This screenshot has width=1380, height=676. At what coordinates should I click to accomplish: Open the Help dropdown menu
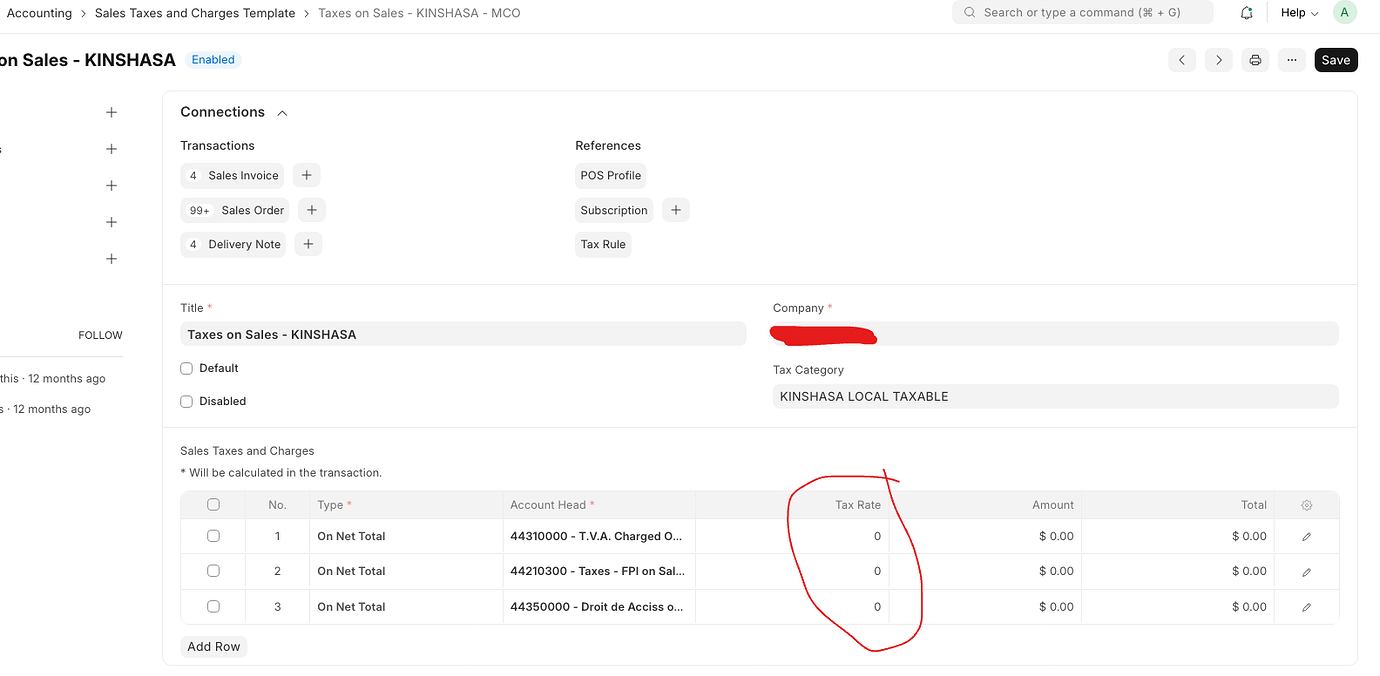point(1299,13)
